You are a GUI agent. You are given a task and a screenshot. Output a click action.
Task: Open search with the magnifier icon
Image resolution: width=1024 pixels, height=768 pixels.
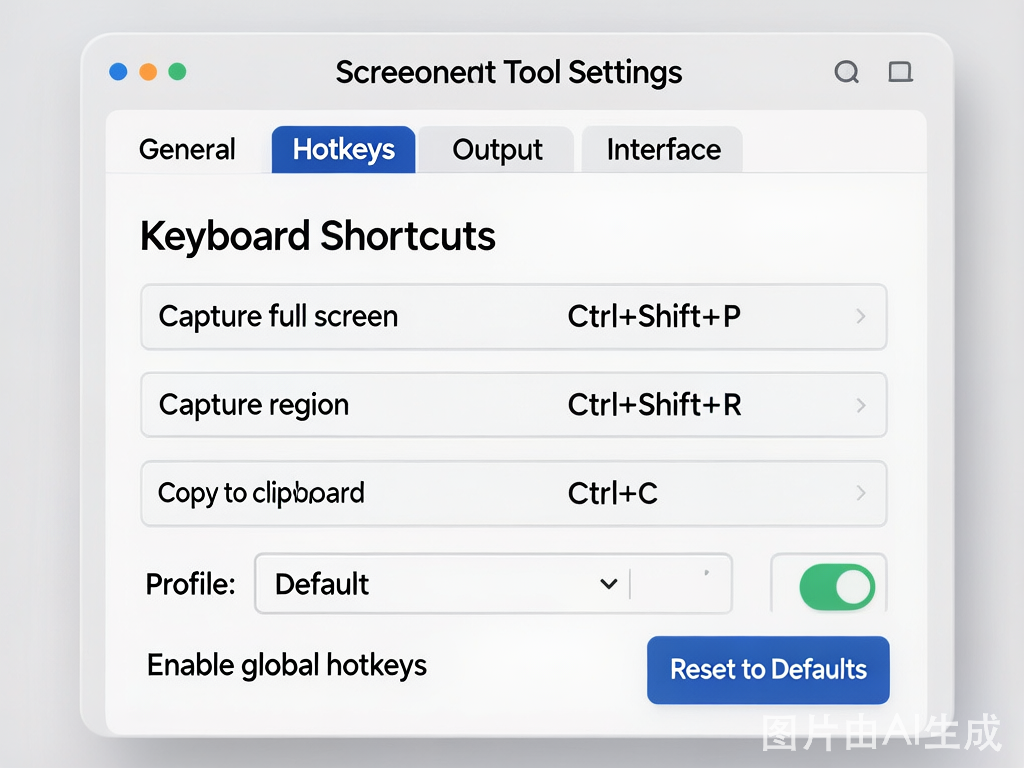[846, 72]
